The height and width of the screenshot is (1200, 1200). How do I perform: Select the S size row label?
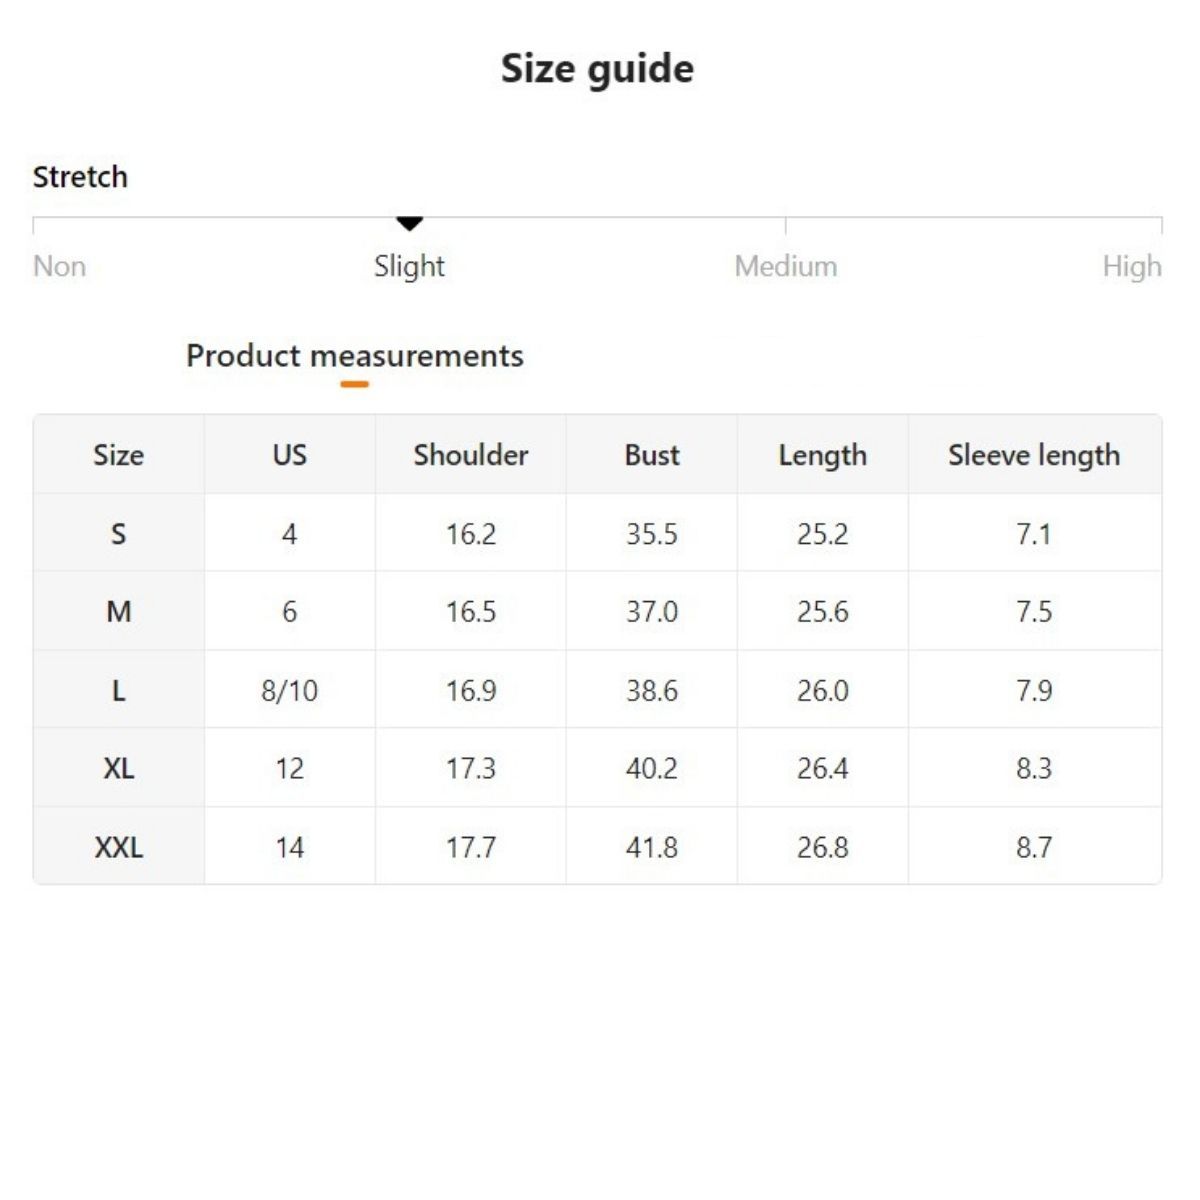pos(118,534)
